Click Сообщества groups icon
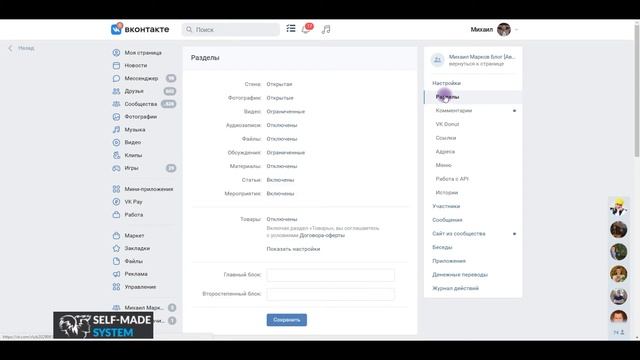 [x=116, y=104]
